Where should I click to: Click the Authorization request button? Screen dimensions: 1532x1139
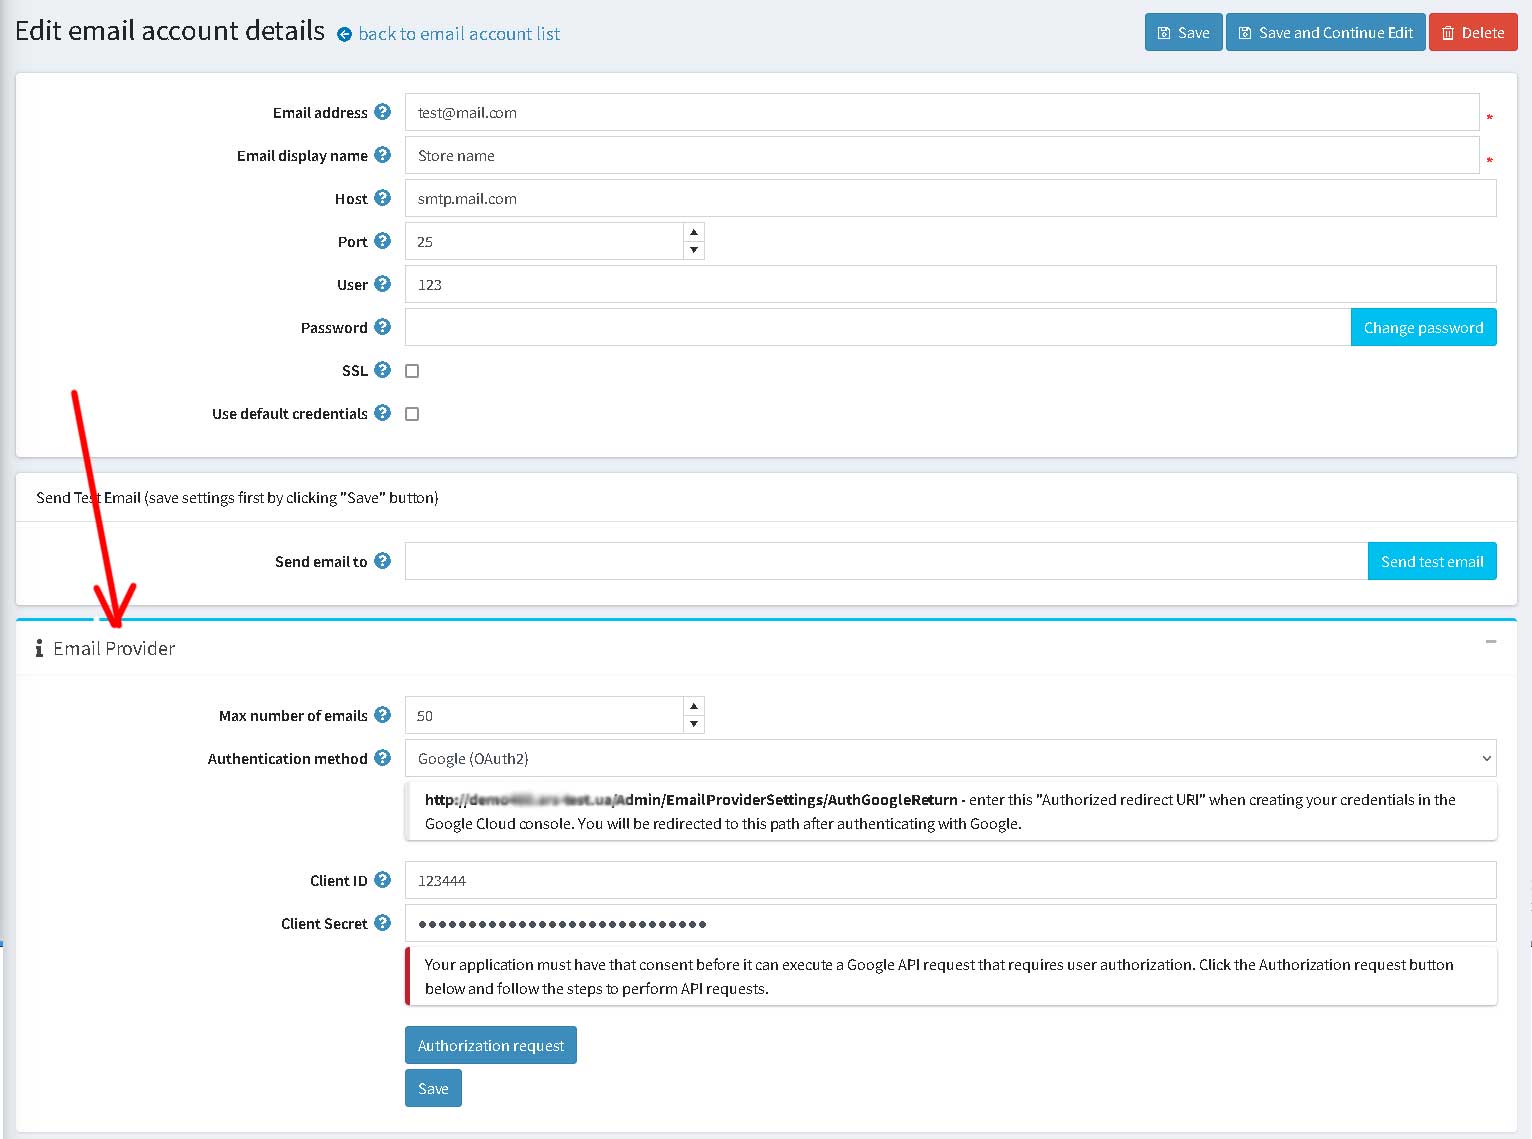coord(490,1045)
